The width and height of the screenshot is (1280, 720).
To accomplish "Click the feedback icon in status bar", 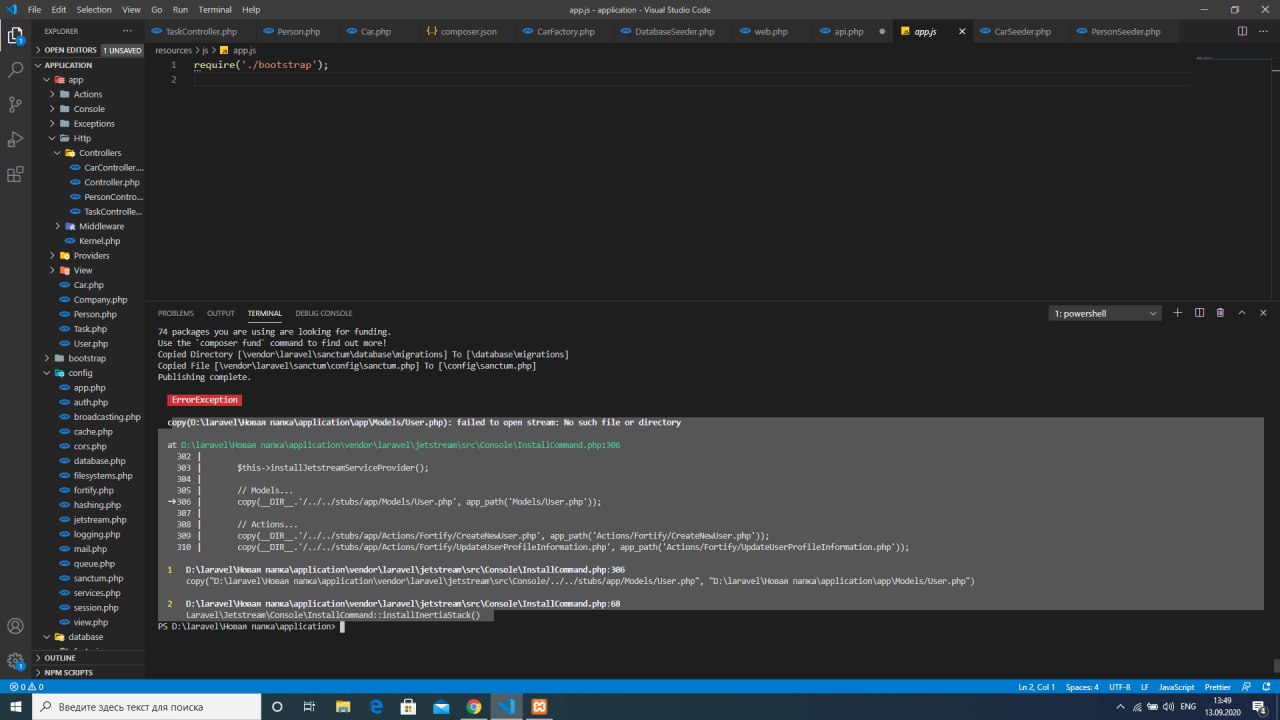I will pyautogui.click(x=1246, y=687).
